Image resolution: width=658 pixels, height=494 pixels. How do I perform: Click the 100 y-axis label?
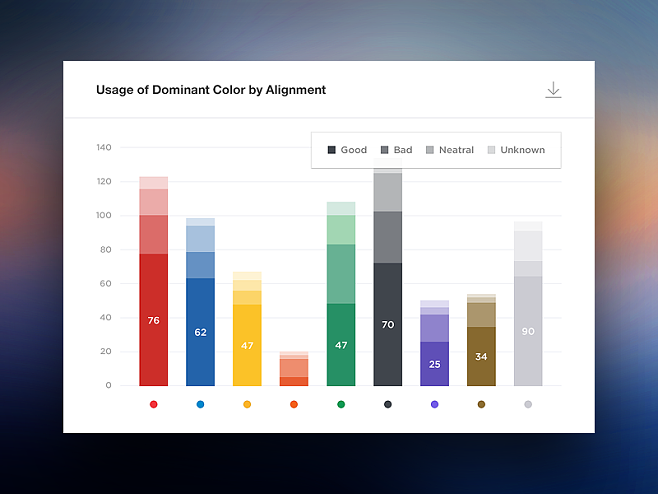point(104,215)
